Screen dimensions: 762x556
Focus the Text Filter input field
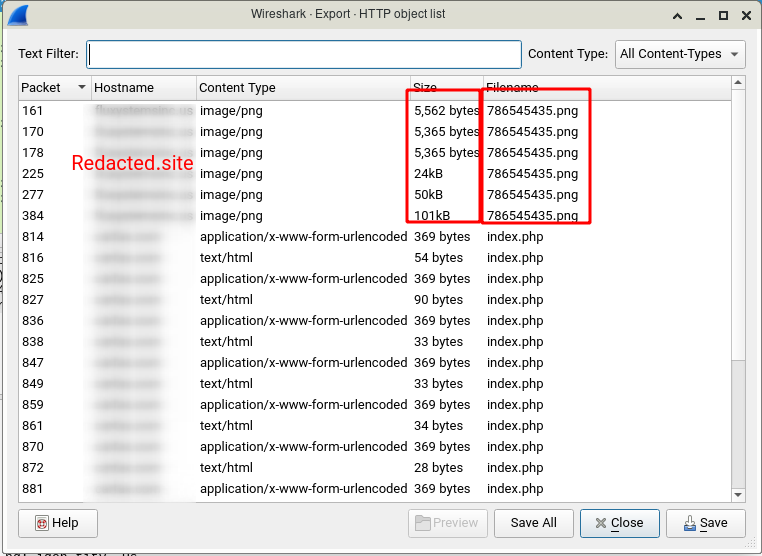pos(304,54)
